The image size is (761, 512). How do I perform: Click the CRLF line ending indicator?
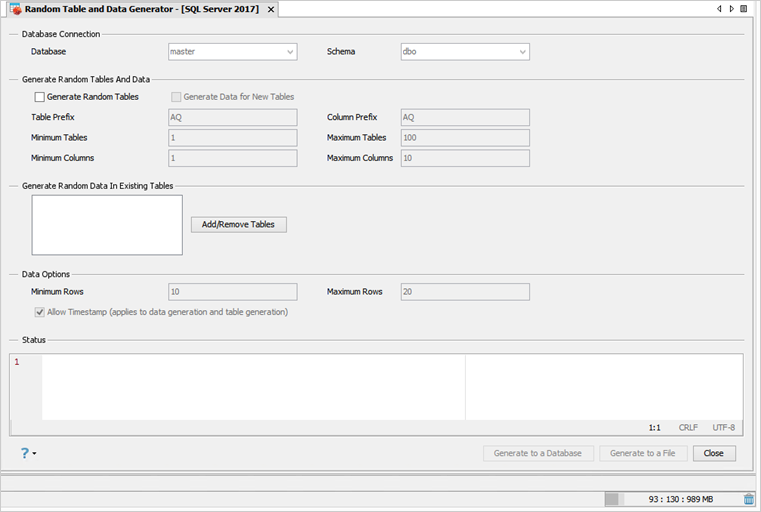coord(688,428)
